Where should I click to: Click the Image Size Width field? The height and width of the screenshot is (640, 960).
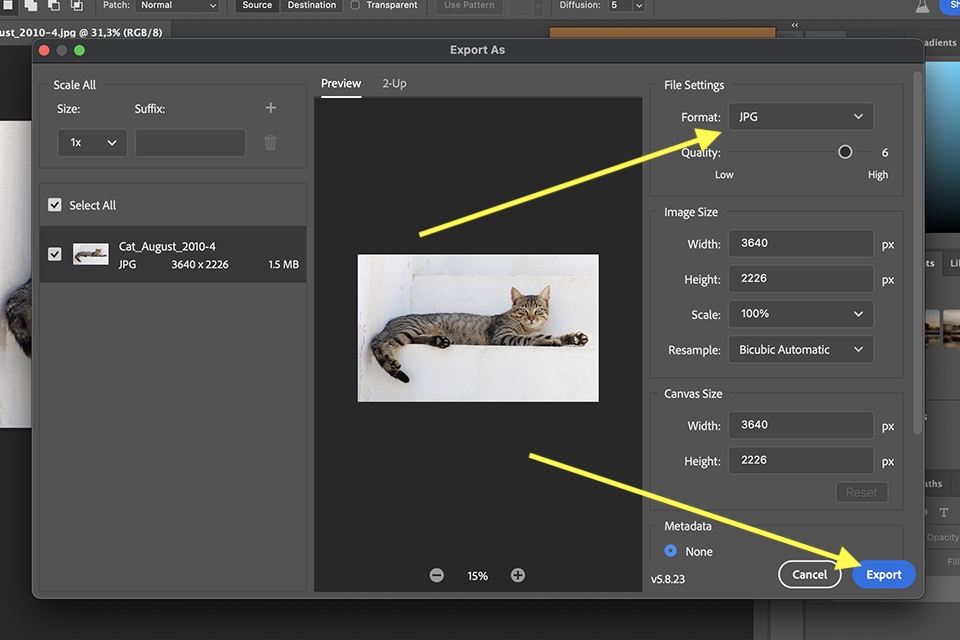tap(801, 243)
